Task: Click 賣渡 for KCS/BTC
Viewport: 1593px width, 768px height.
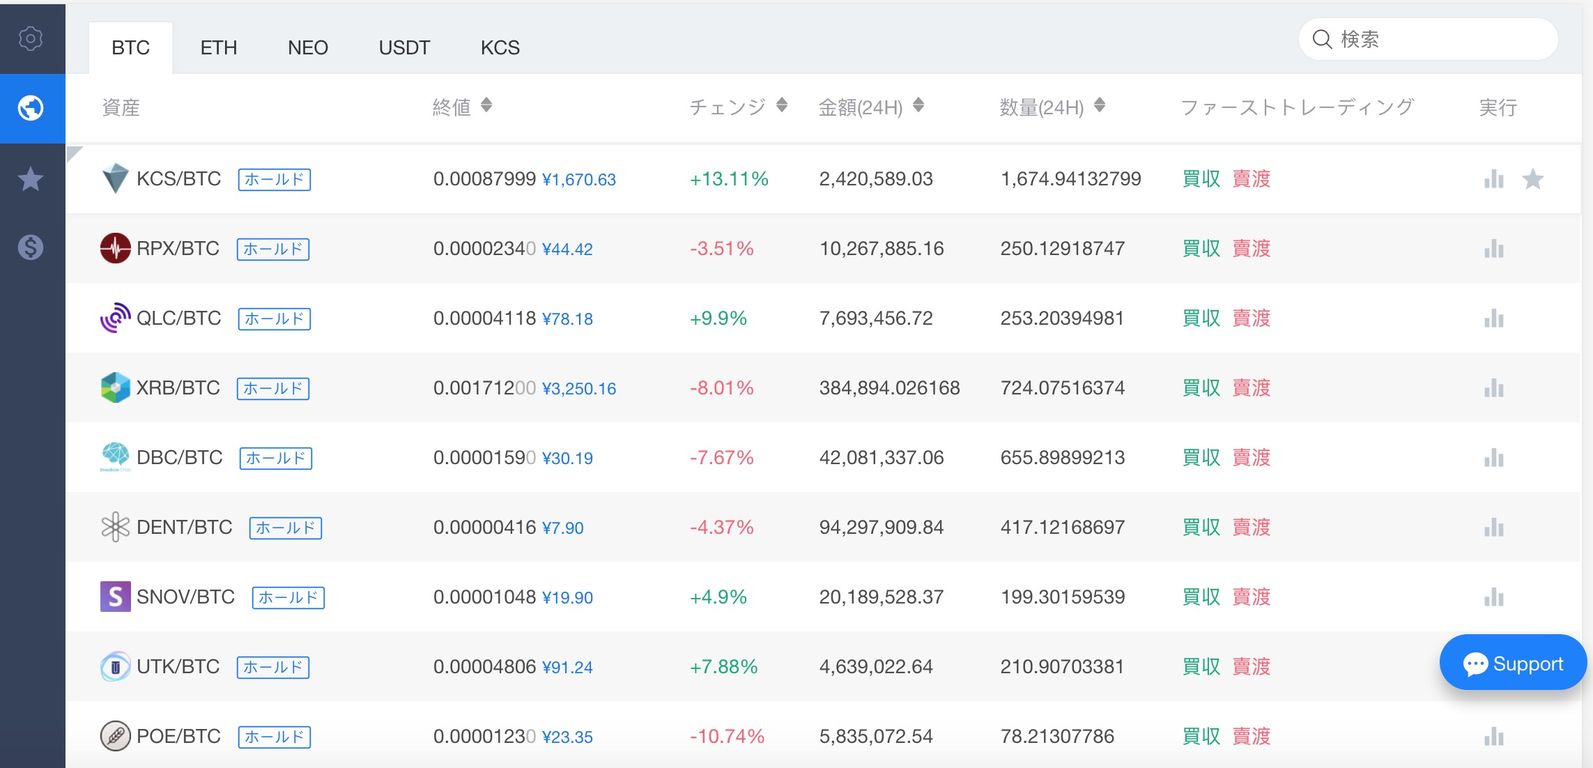Action: pyautogui.click(x=1251, y=179)
